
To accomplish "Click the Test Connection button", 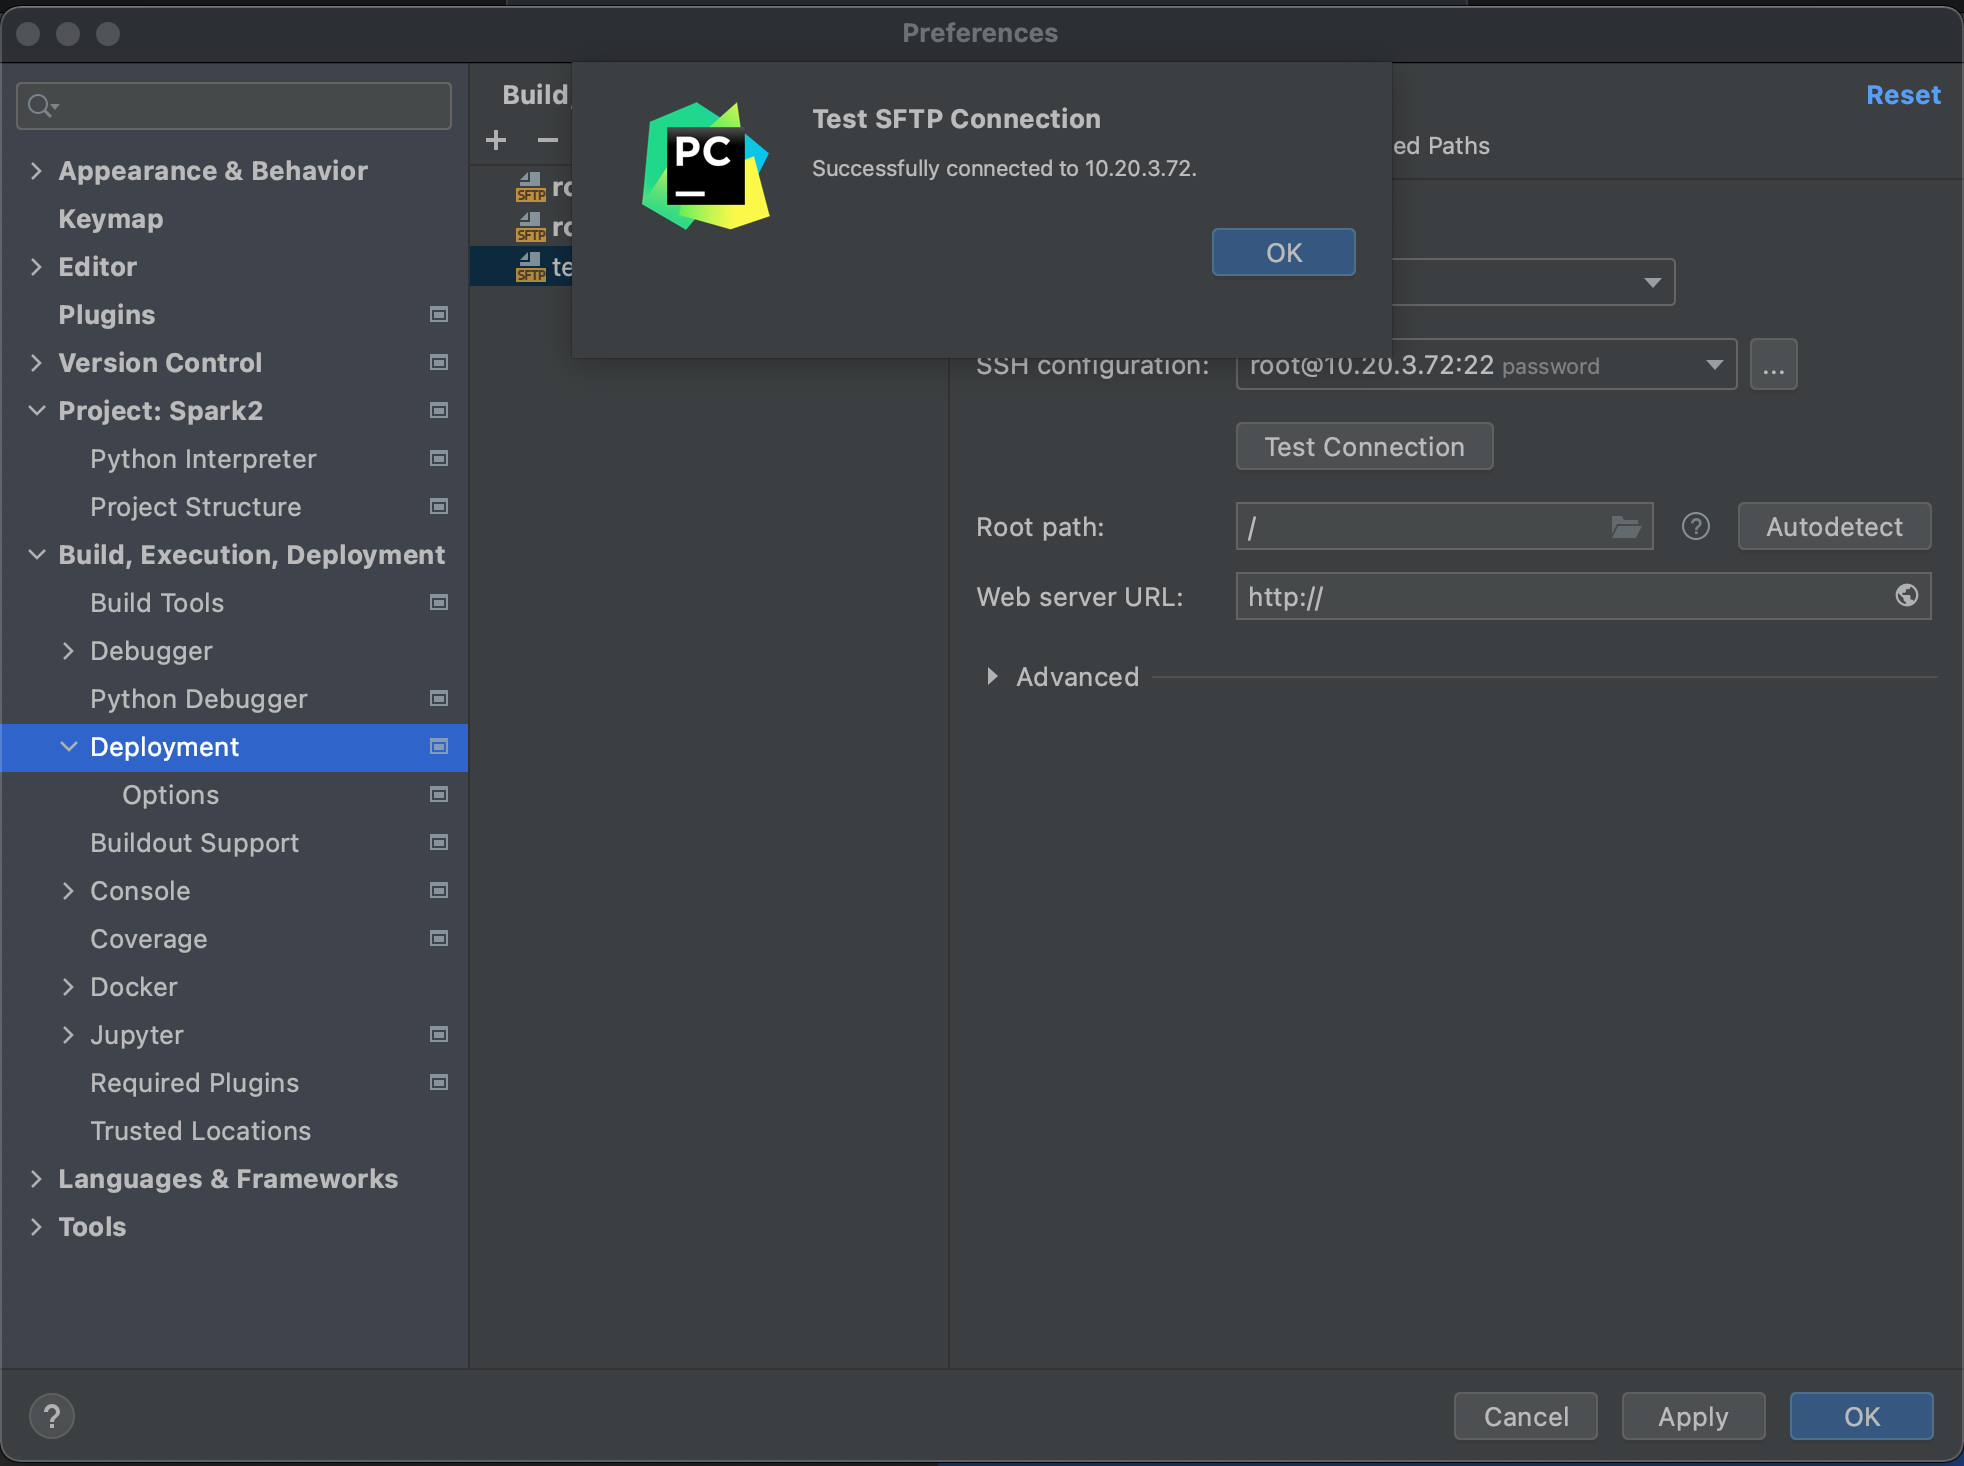I will (x=1364, y=447).
